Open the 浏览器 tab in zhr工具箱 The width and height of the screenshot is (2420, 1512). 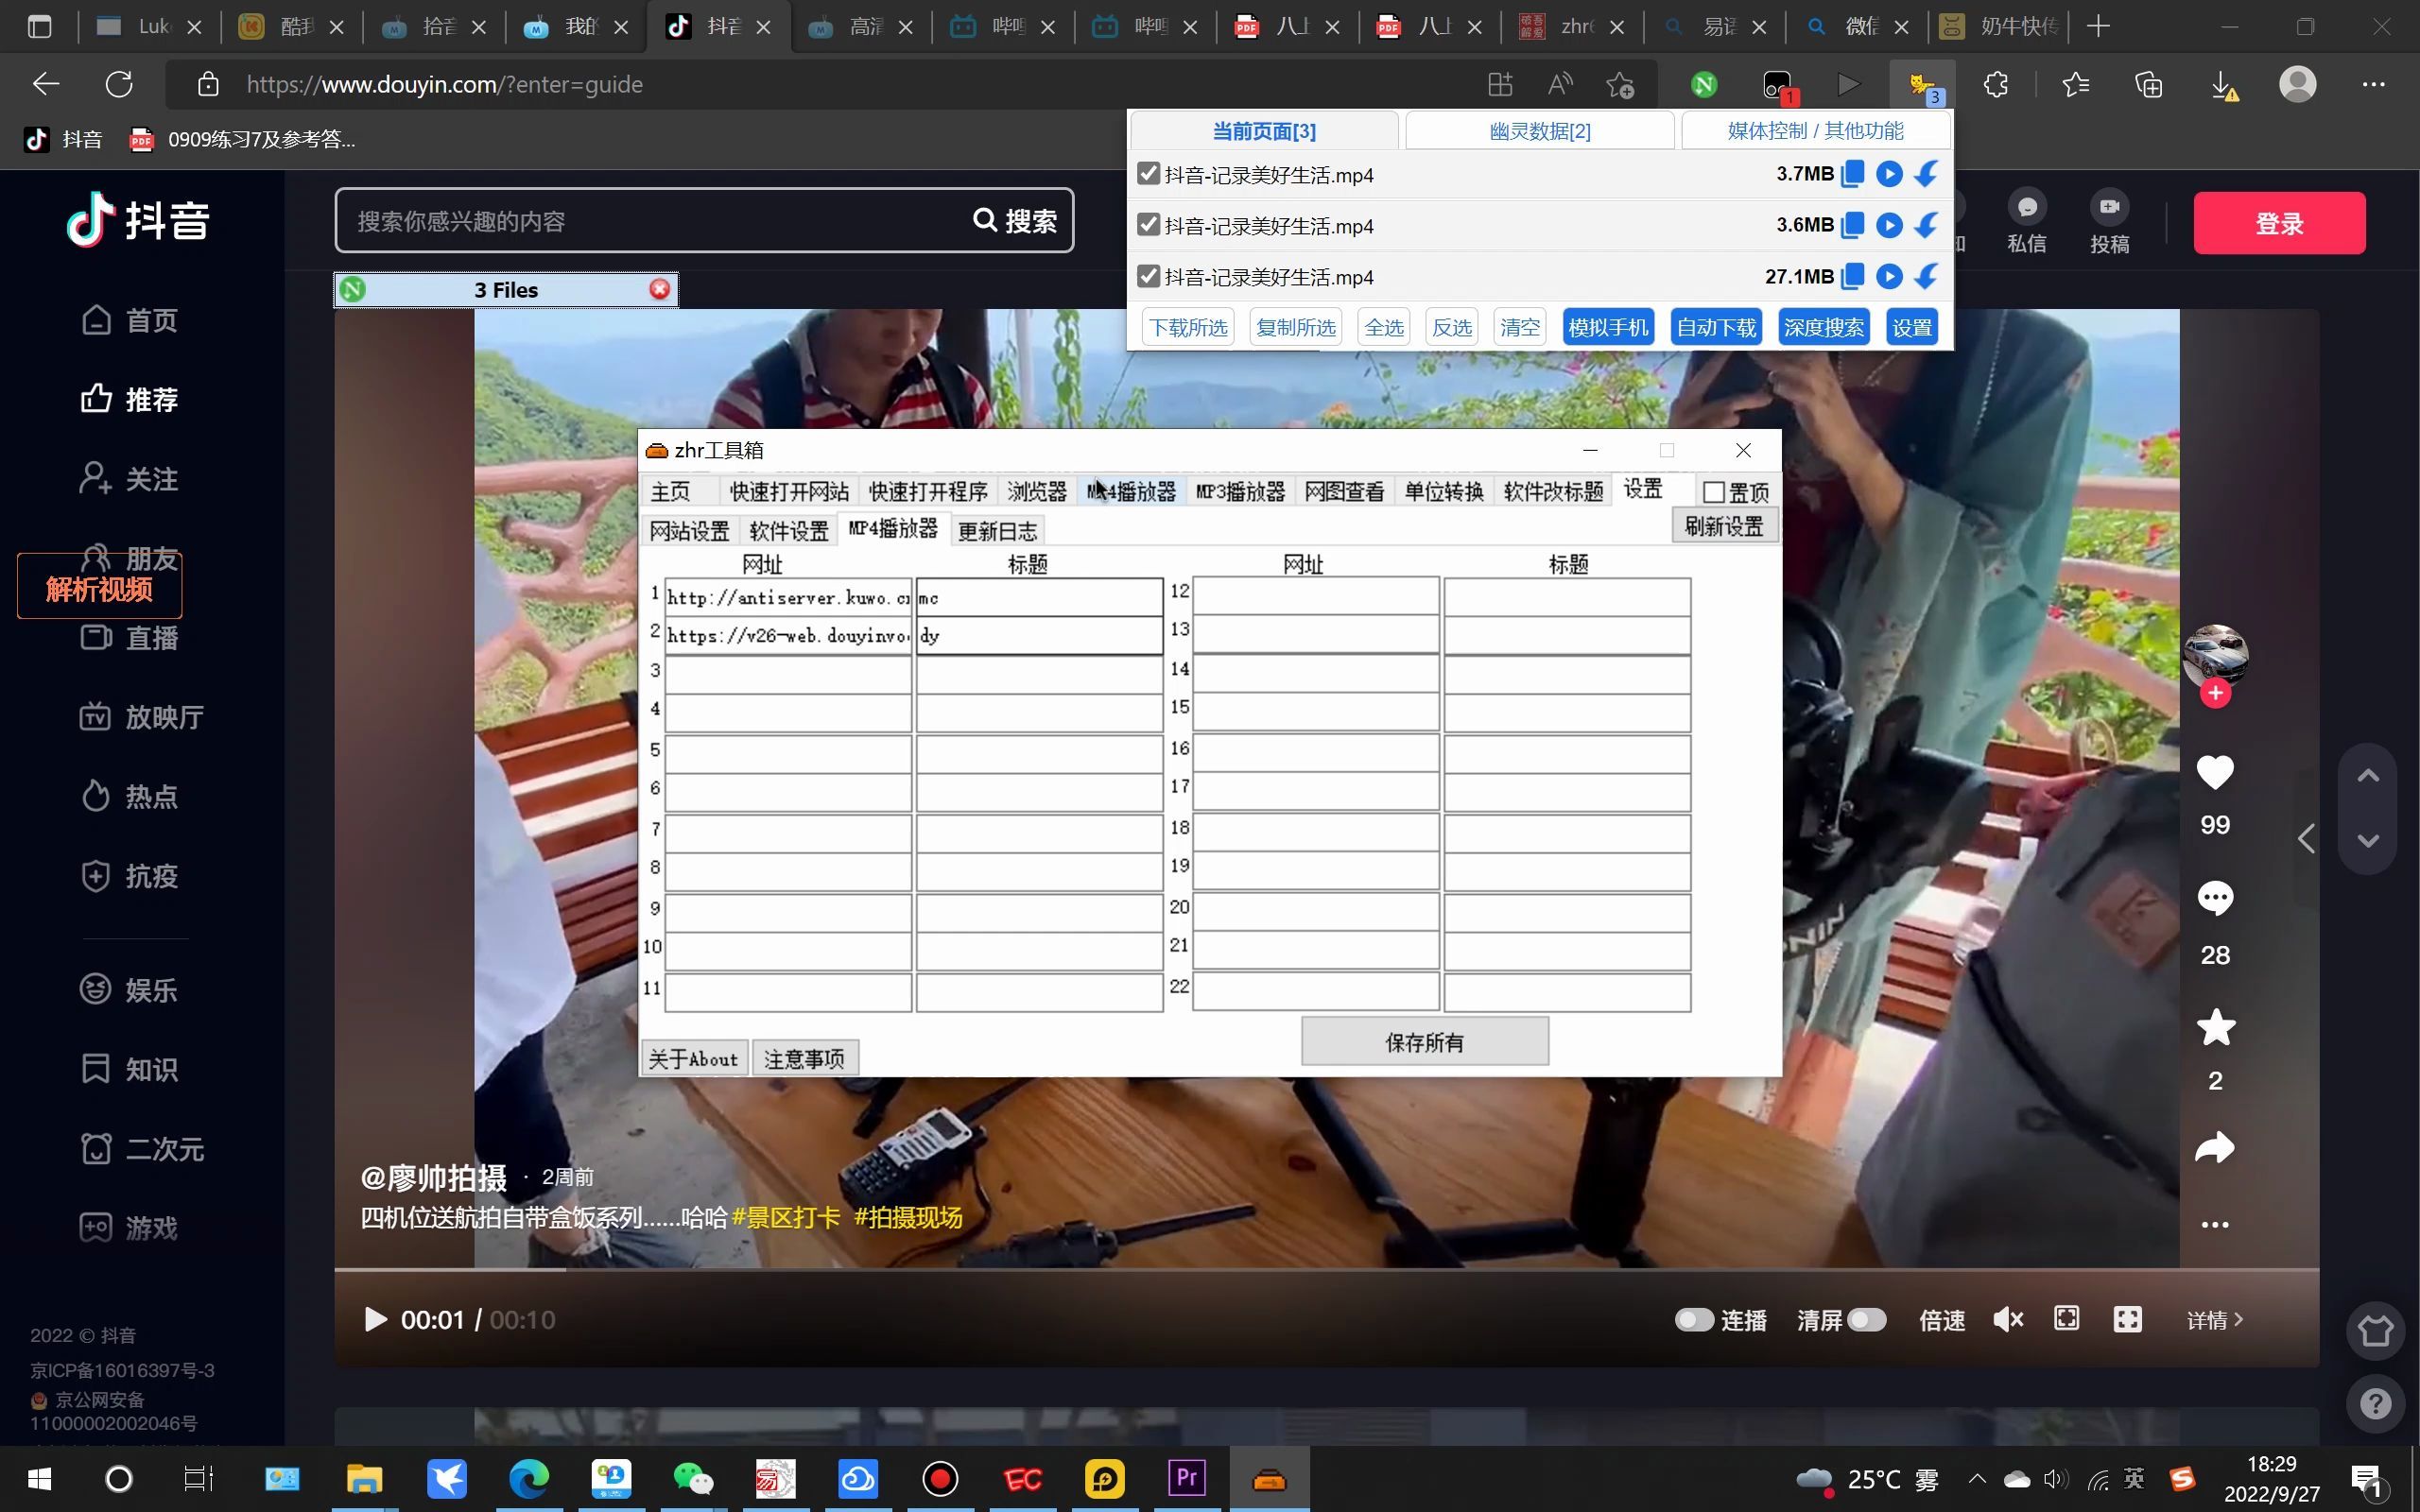click(1036, 491)
